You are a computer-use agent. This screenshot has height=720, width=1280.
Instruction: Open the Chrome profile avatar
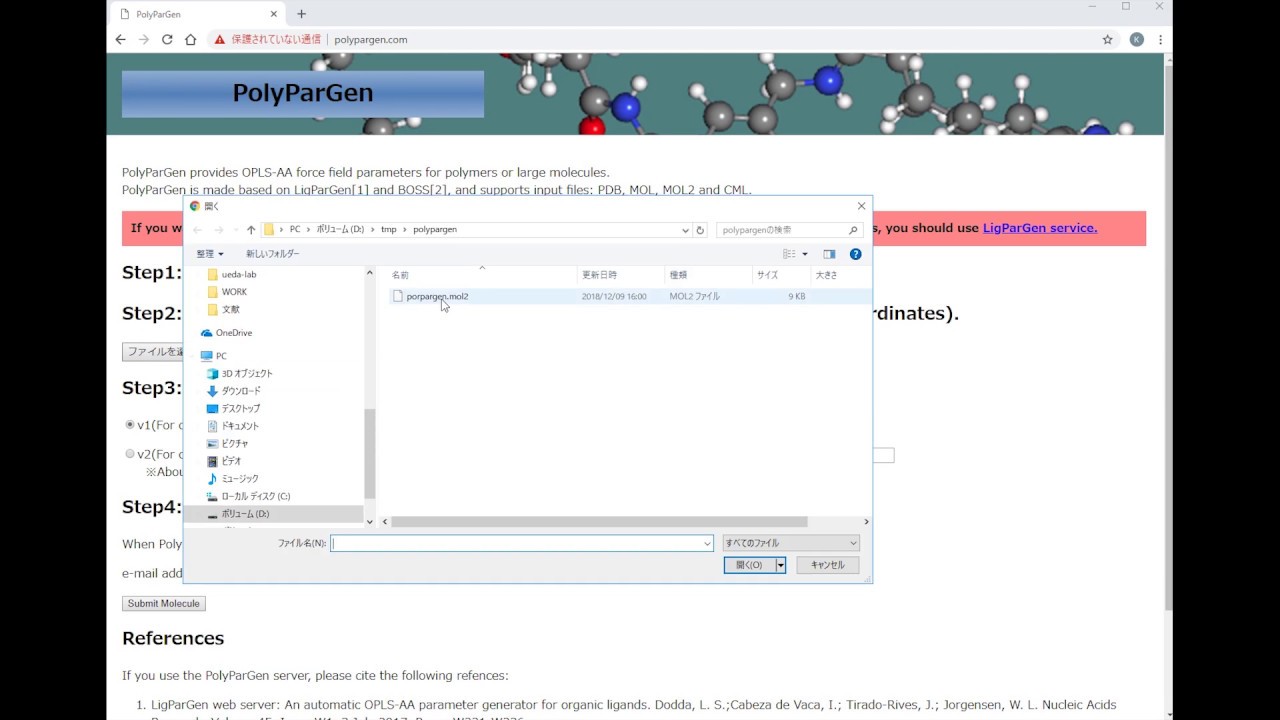1136,39
